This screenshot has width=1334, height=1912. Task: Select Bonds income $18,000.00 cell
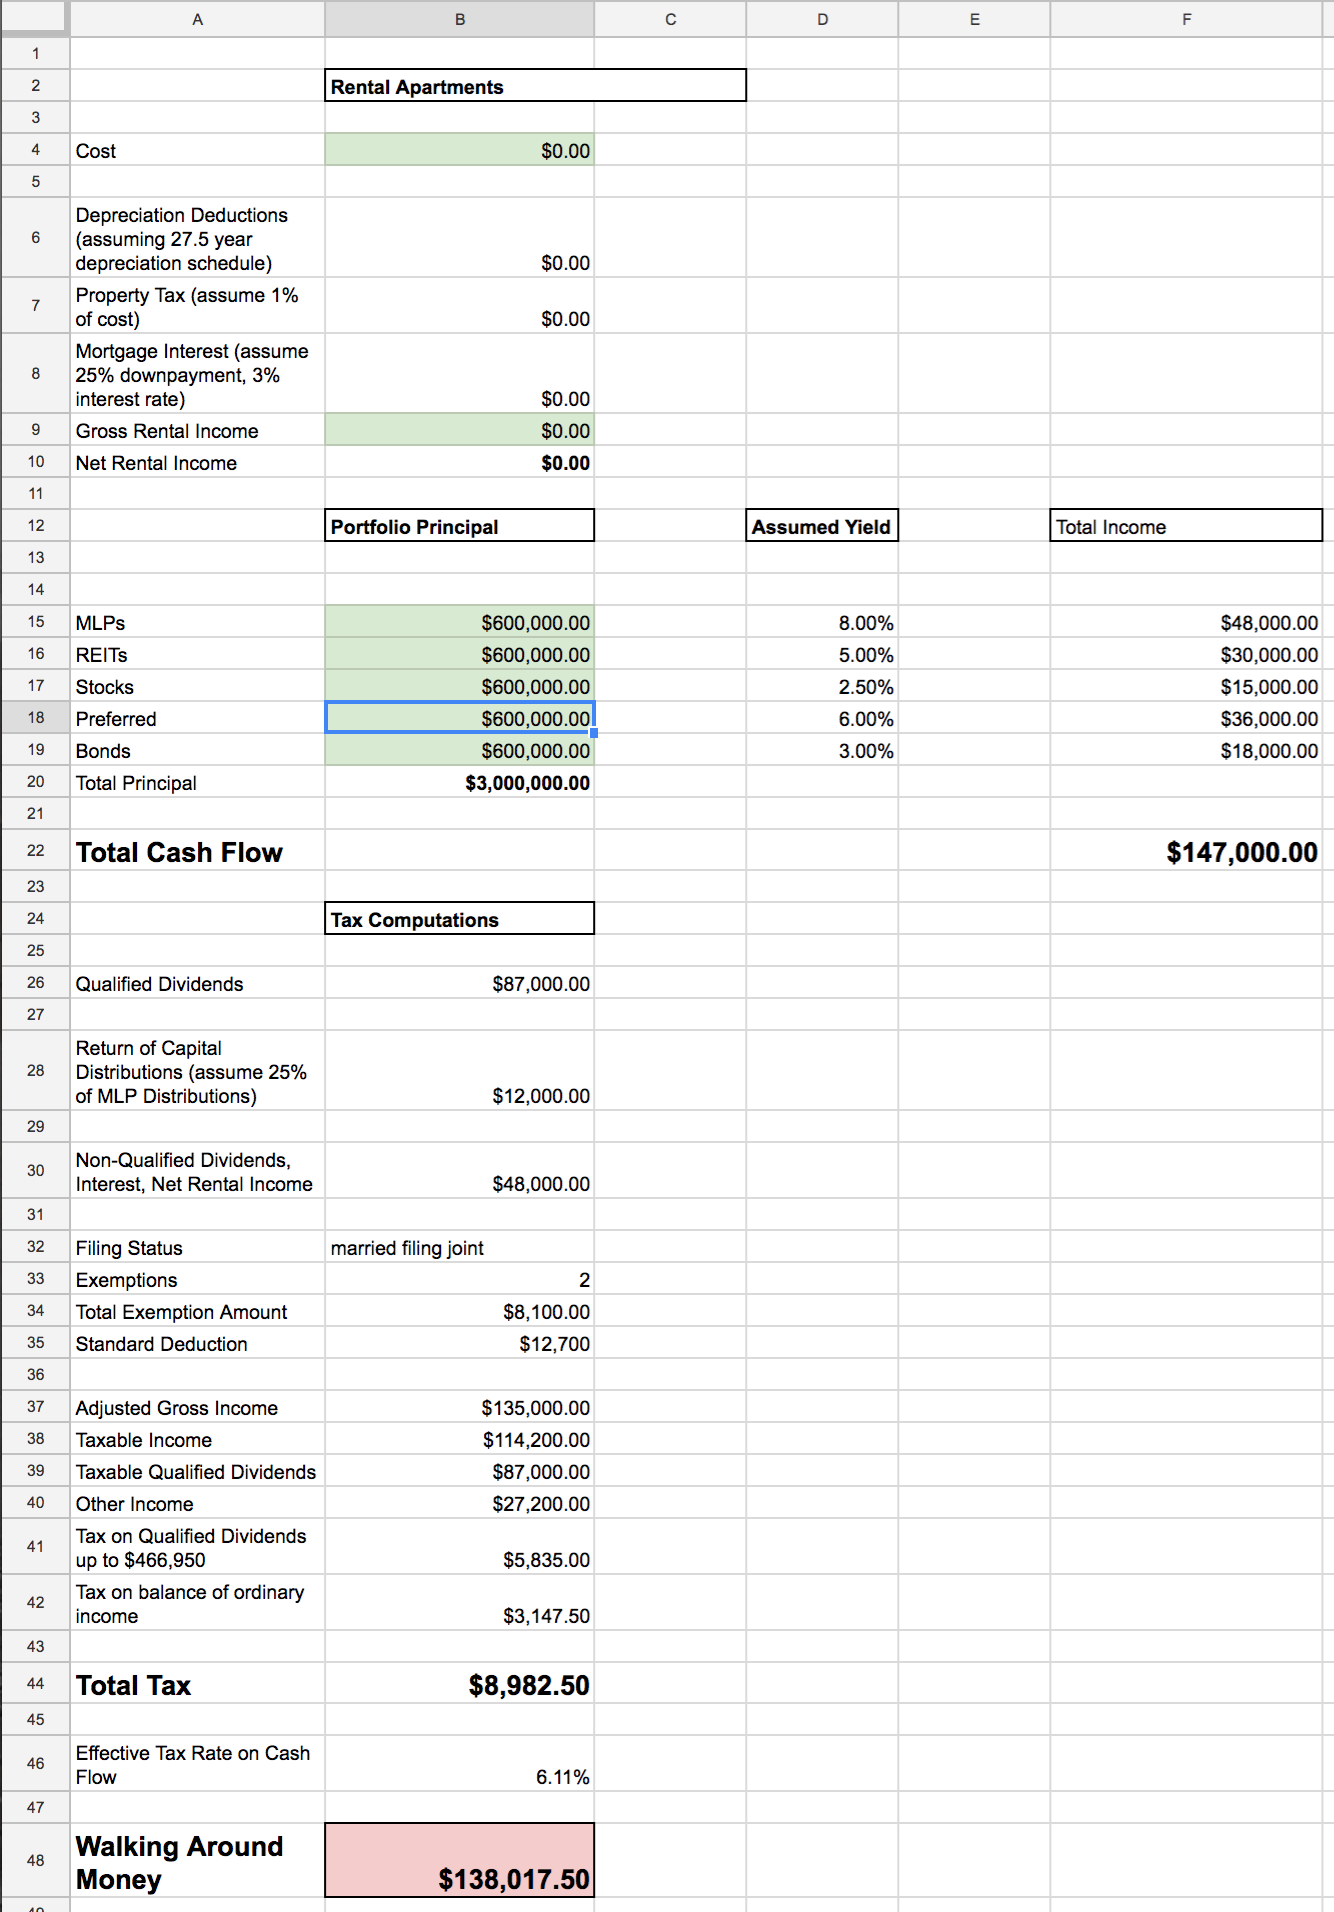pos(1186,750)
